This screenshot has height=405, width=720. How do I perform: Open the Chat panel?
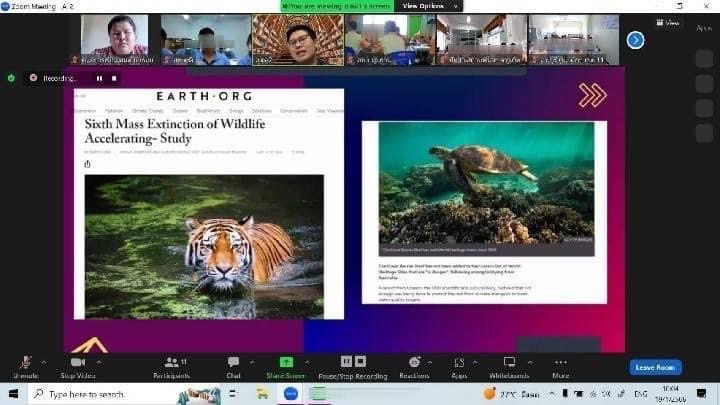coord(233,364)
